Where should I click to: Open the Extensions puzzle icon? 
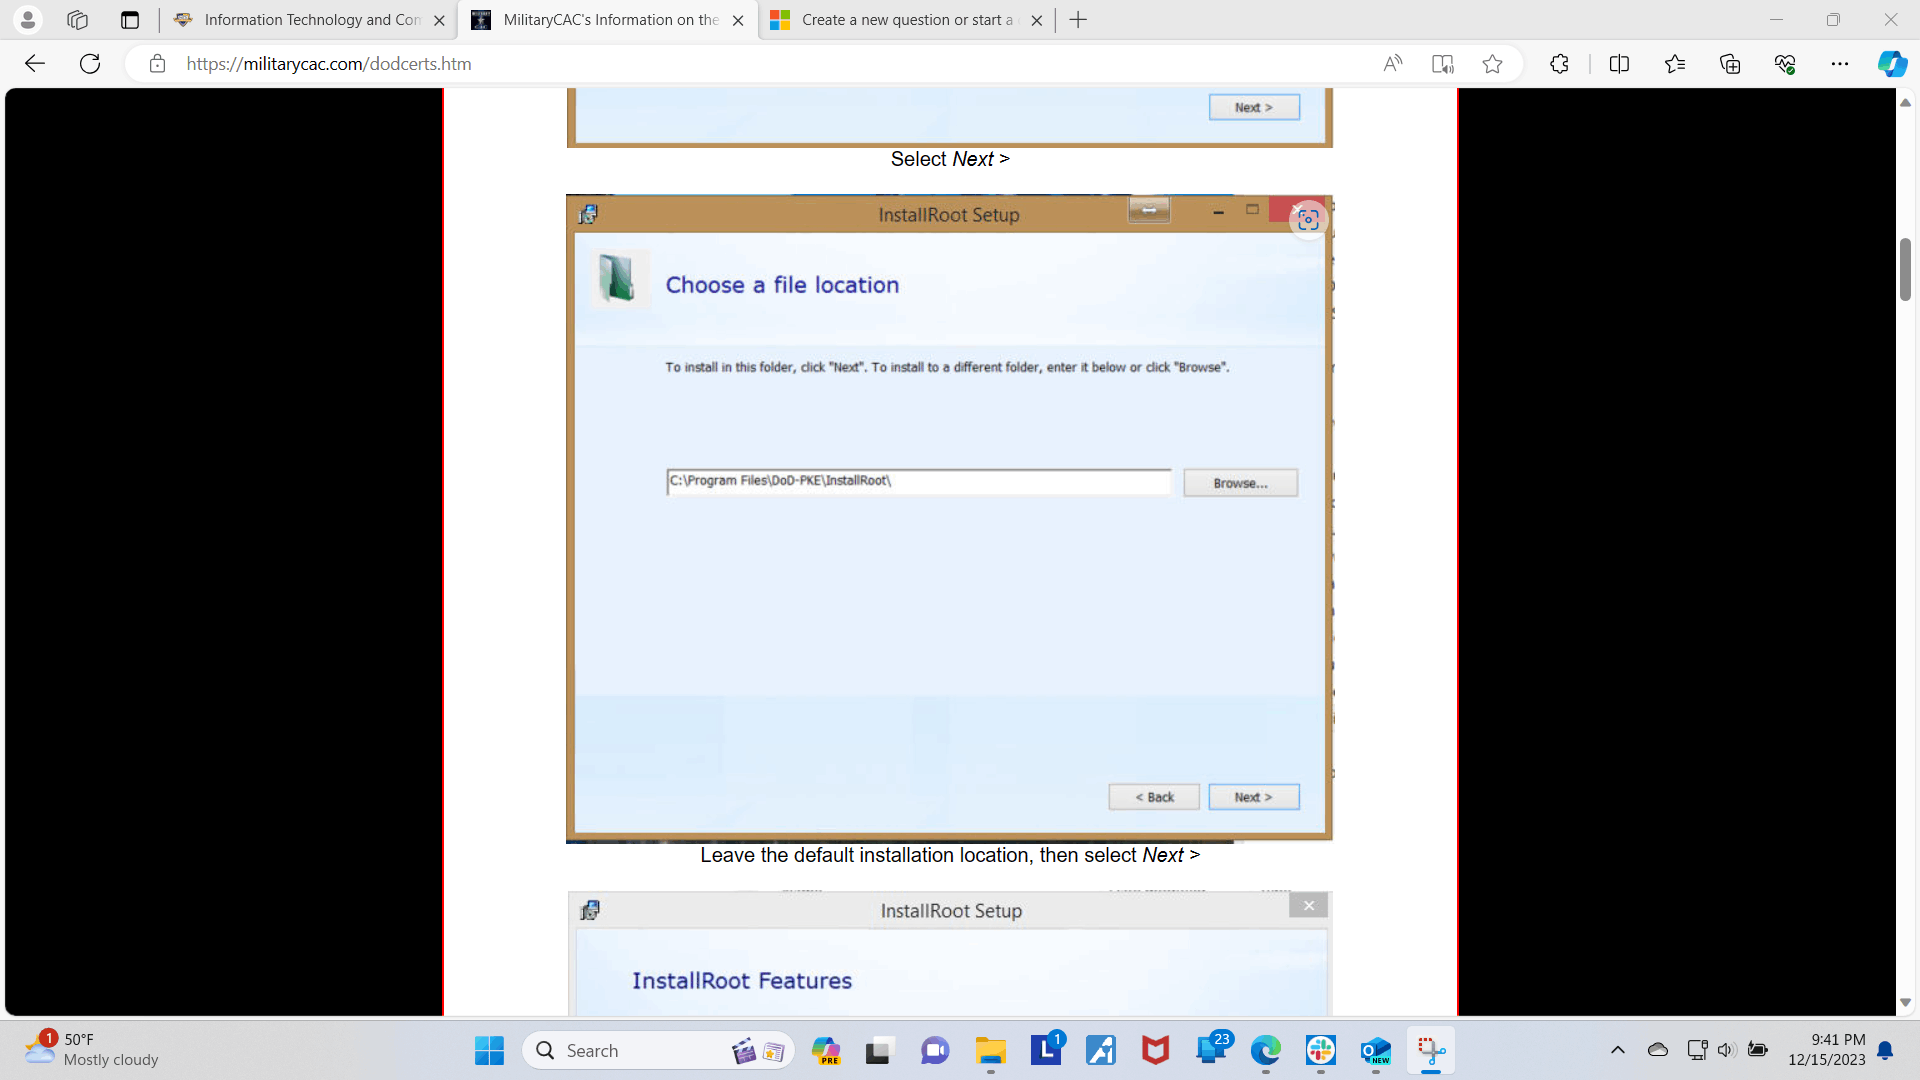1559,64
